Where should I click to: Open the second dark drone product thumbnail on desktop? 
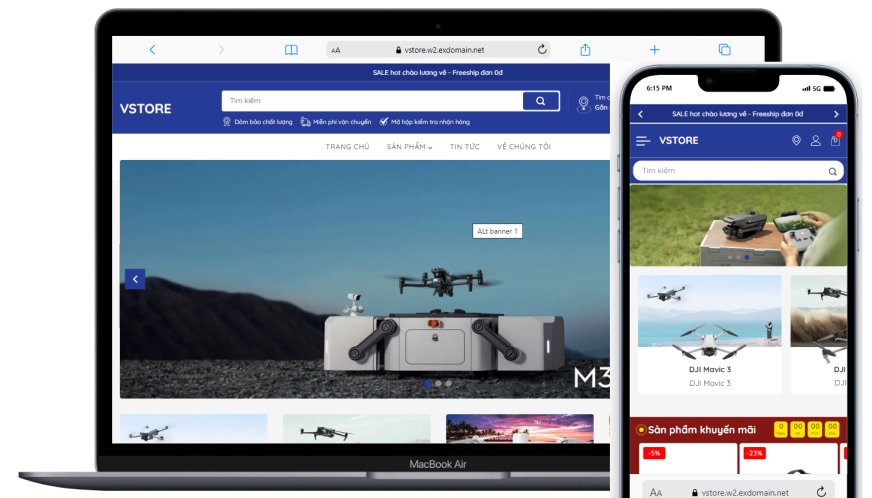point(356,428)
